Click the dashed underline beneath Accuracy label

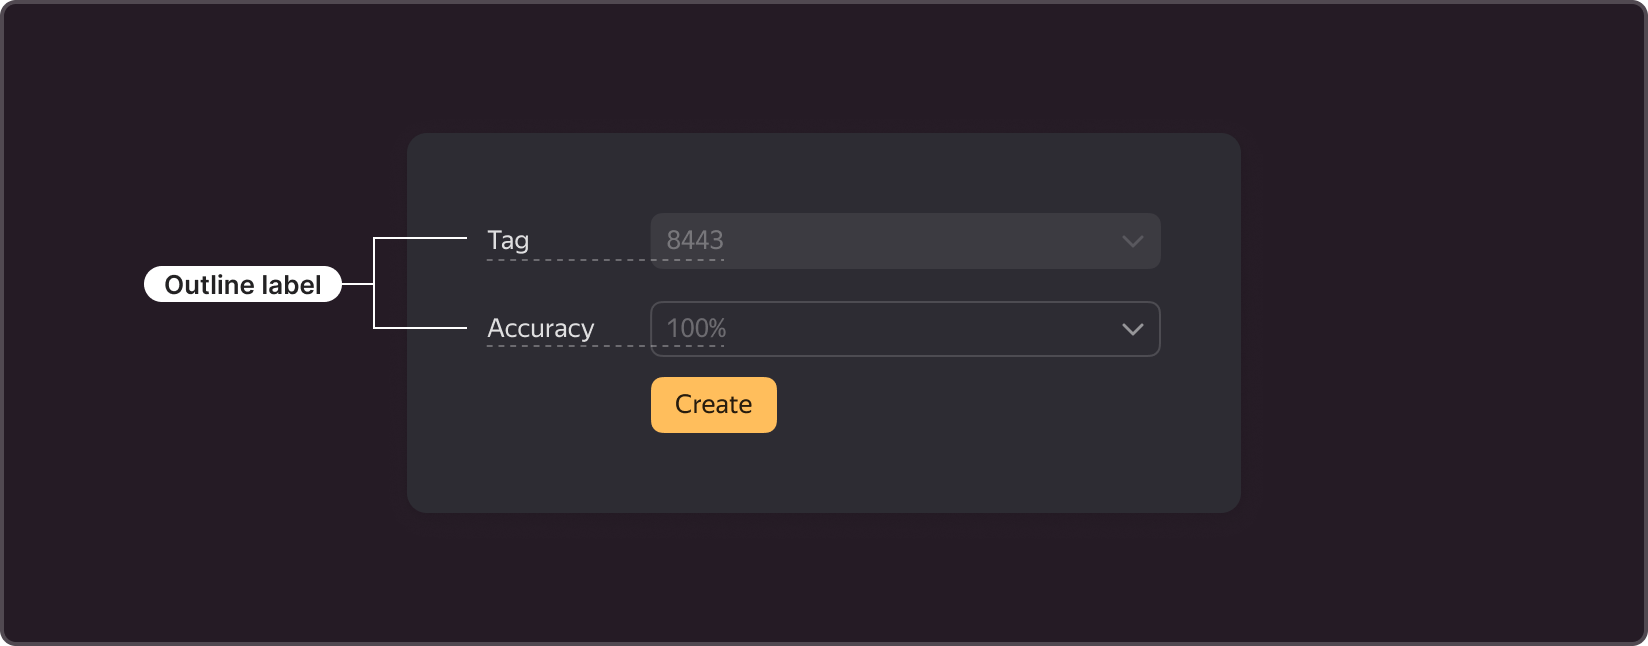pyautogui.click(x=605, y=346)
